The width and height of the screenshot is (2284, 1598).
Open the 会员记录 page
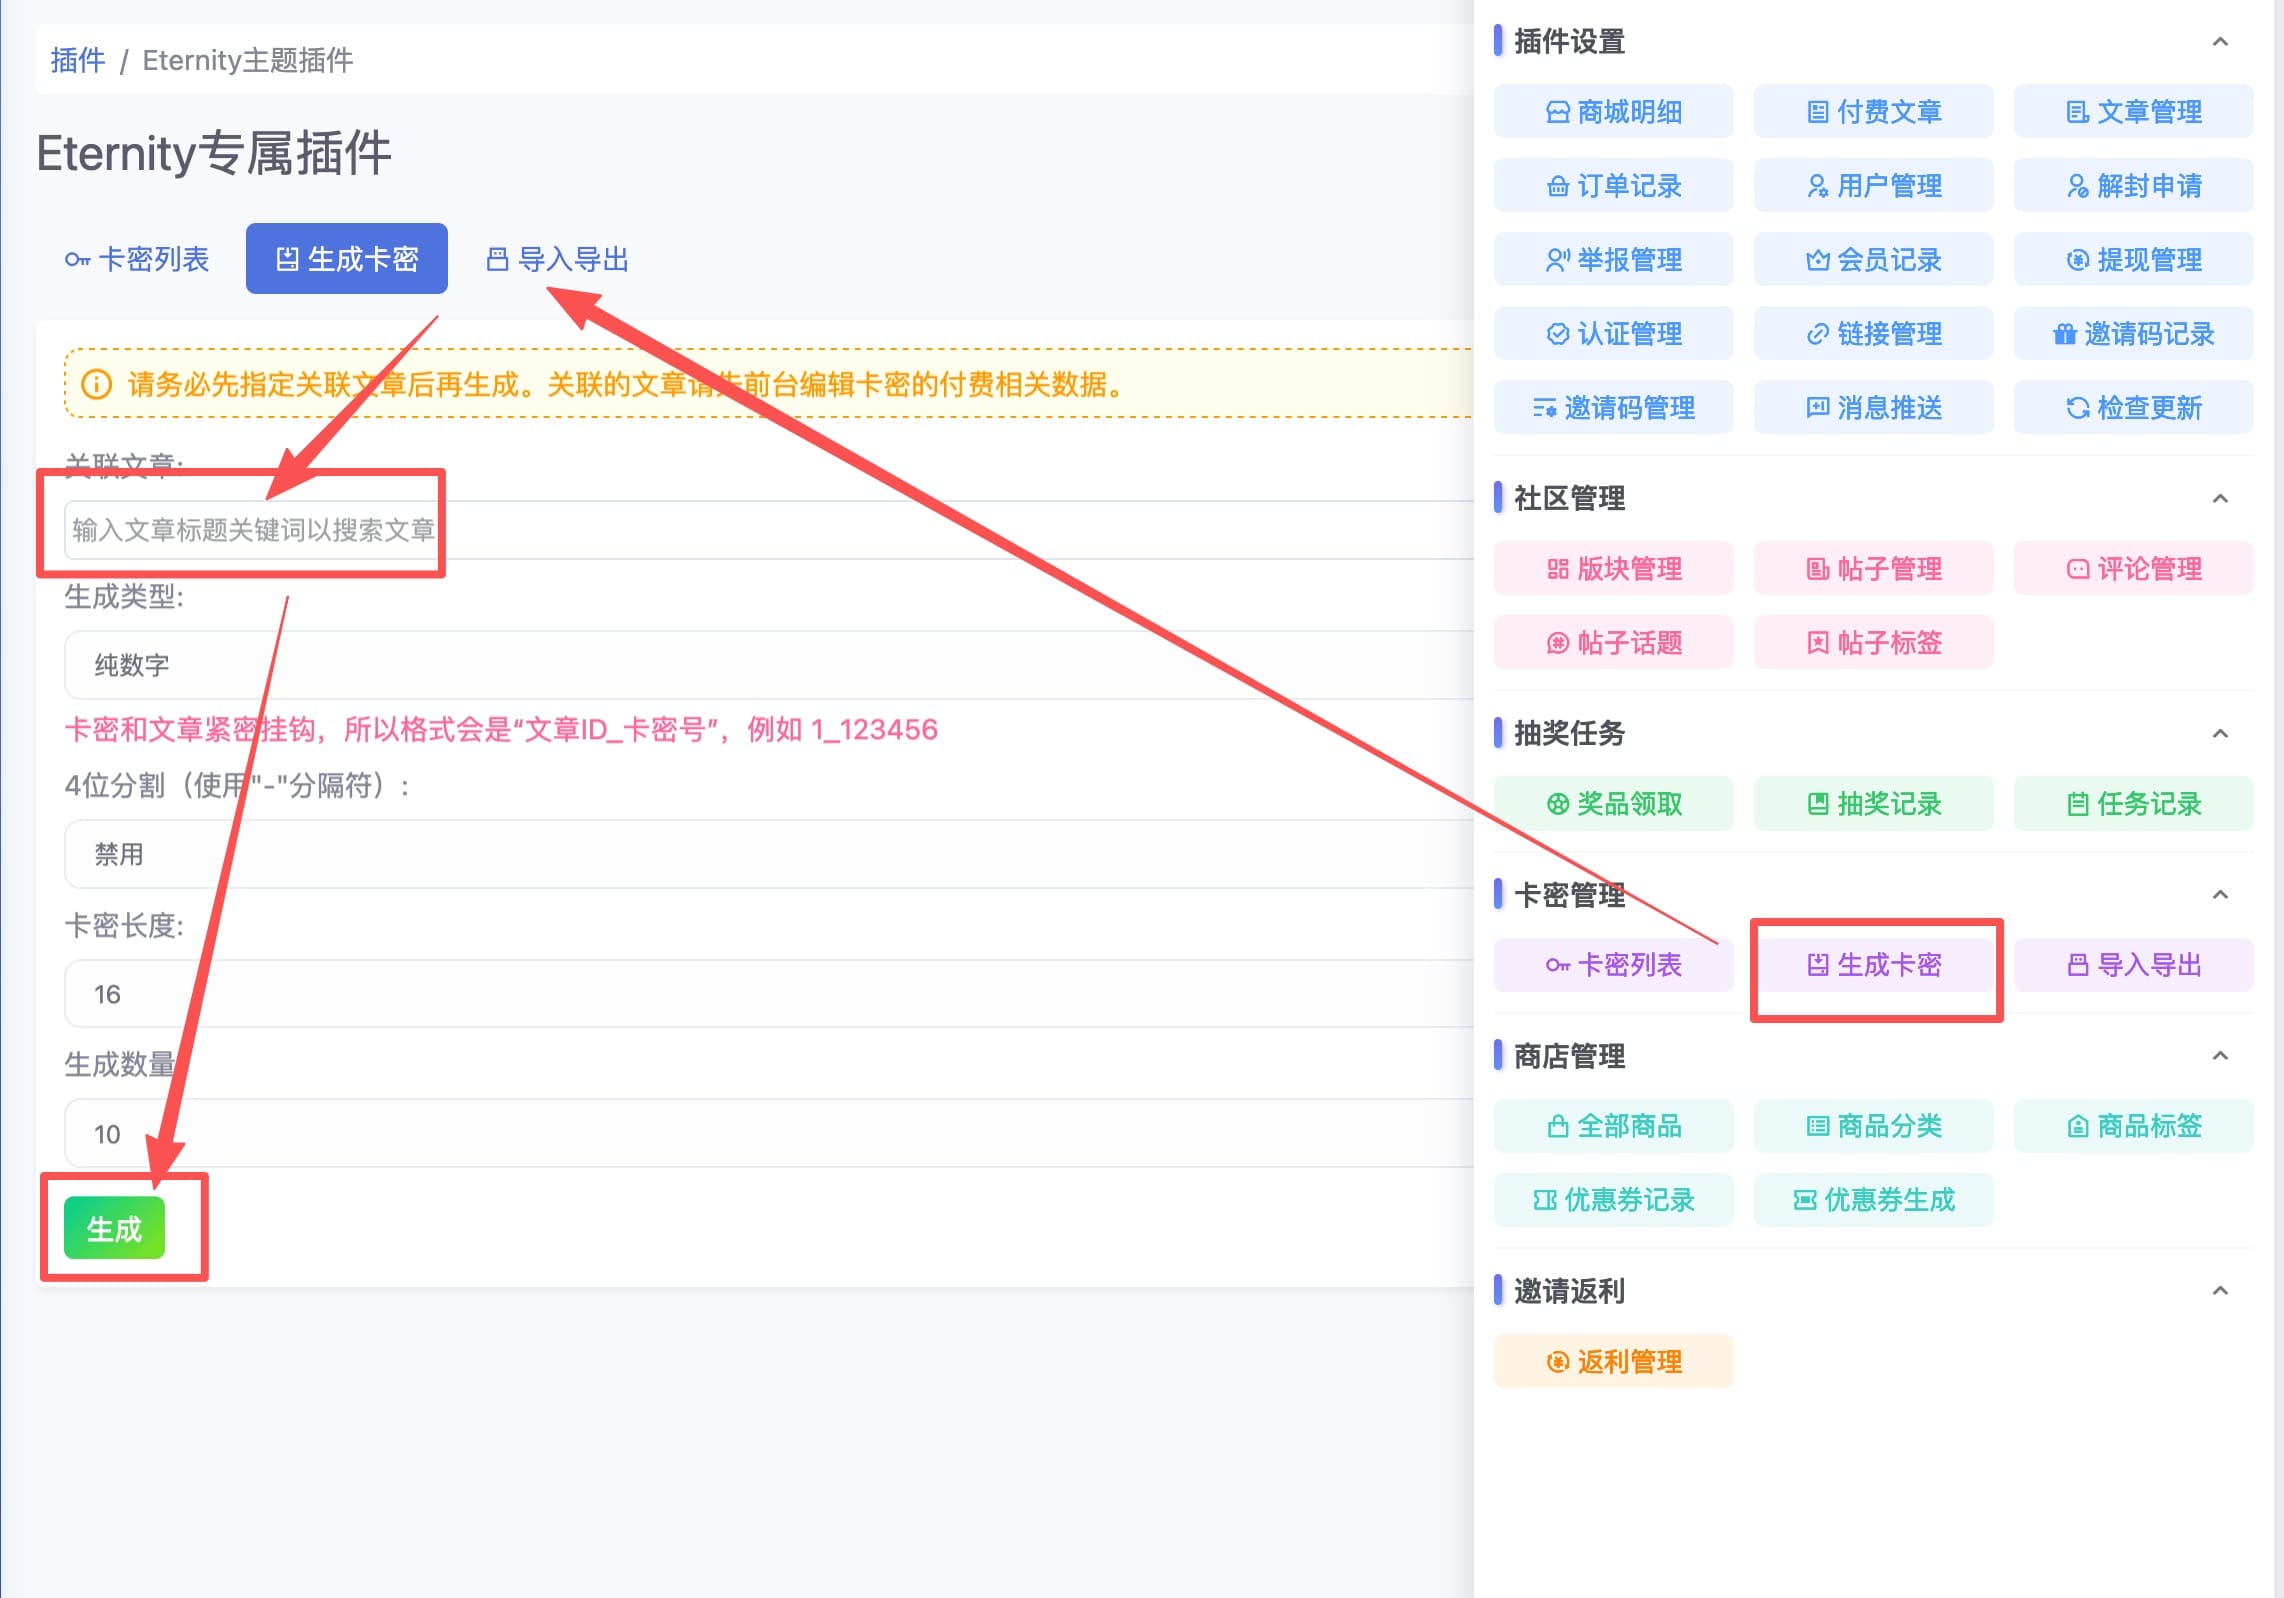[1873, 260]
